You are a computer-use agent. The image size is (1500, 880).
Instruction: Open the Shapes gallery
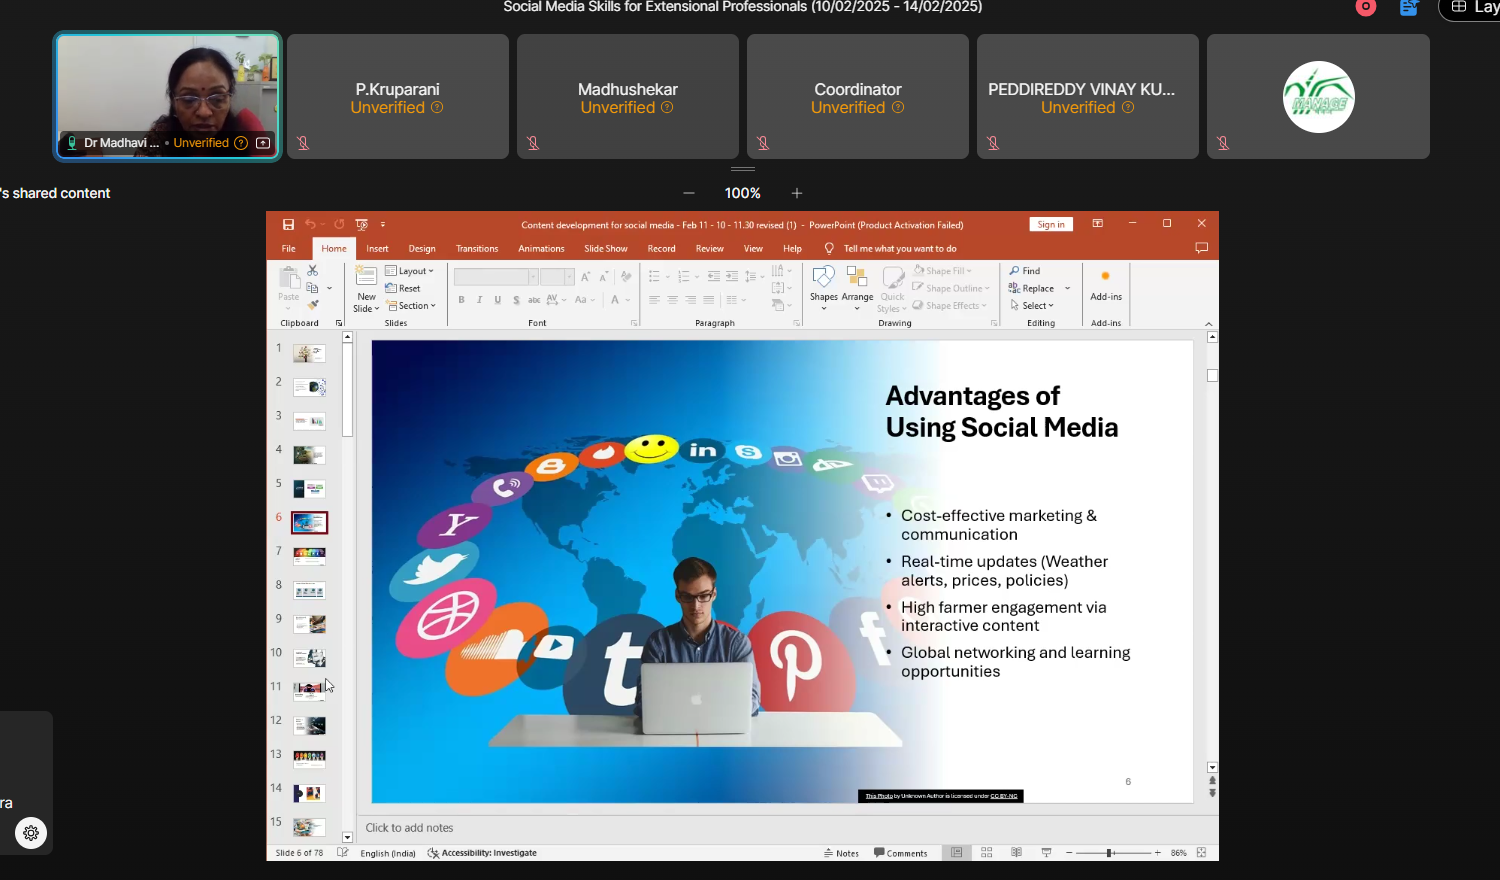pyautogui.click(x=824, y=288)
